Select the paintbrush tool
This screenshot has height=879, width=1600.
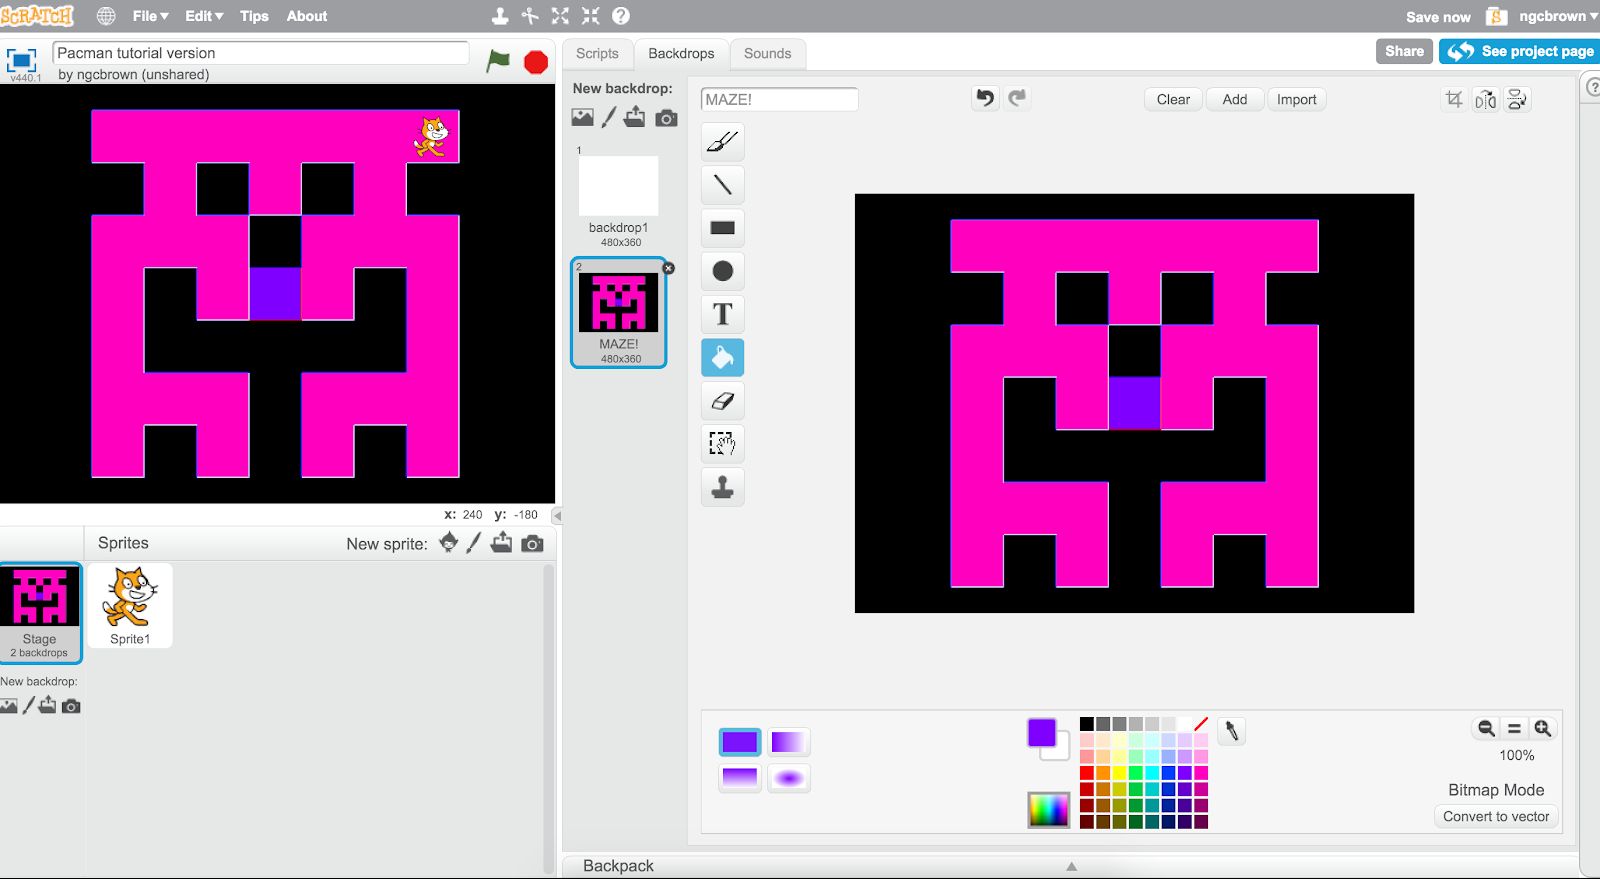[722, 142]
